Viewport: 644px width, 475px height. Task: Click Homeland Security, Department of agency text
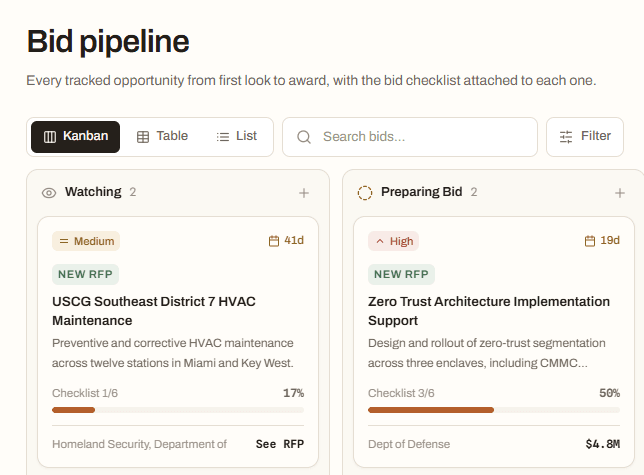click(139, 444)
